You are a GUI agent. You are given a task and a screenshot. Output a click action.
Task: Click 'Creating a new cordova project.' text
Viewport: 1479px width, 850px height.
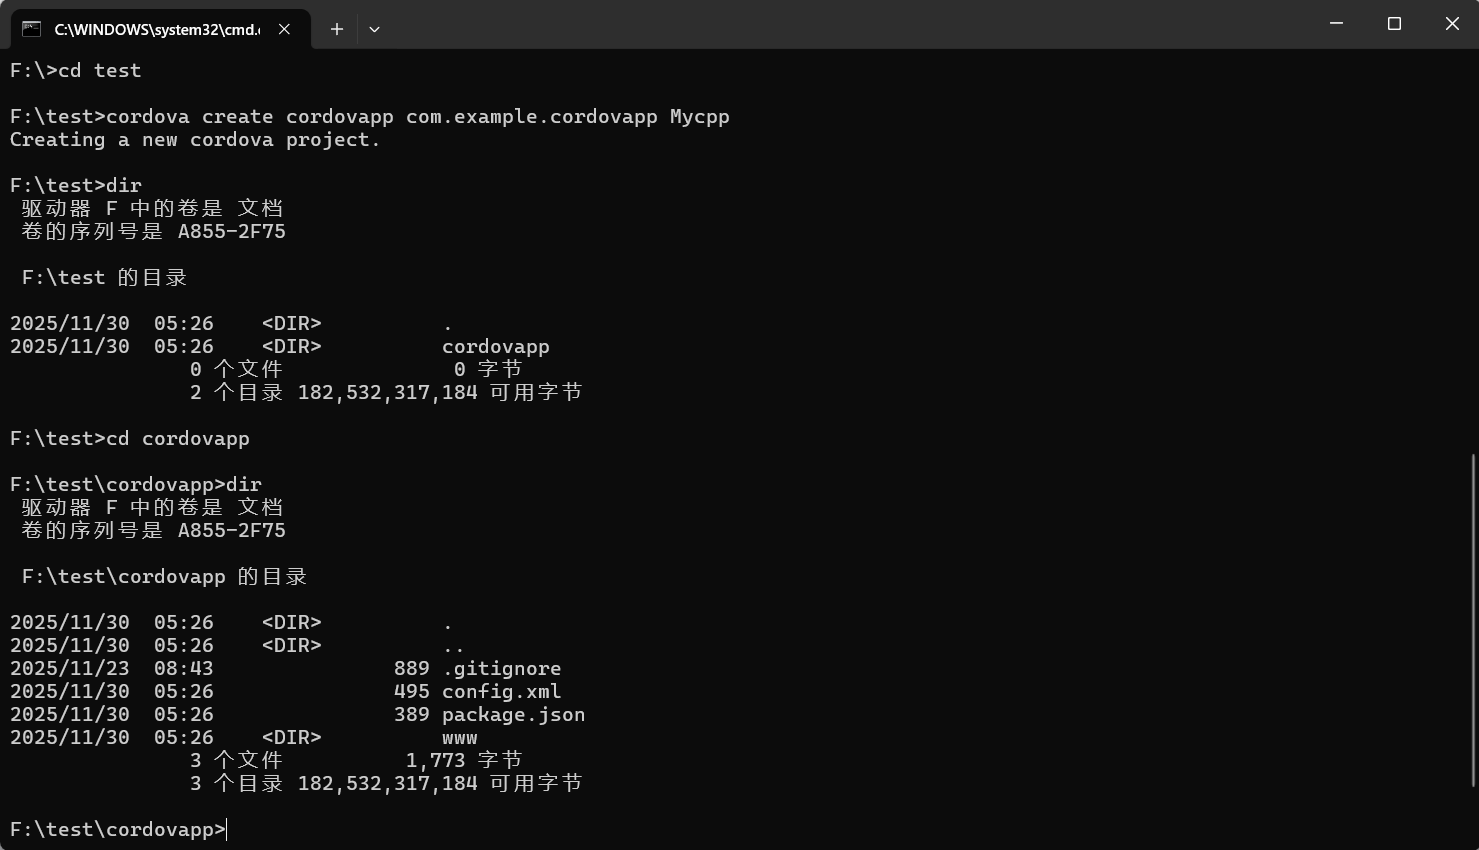(195, 139)
